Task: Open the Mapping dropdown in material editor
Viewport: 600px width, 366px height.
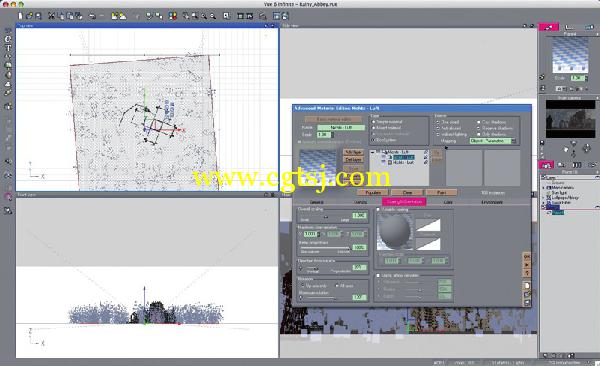Action: 493,141
